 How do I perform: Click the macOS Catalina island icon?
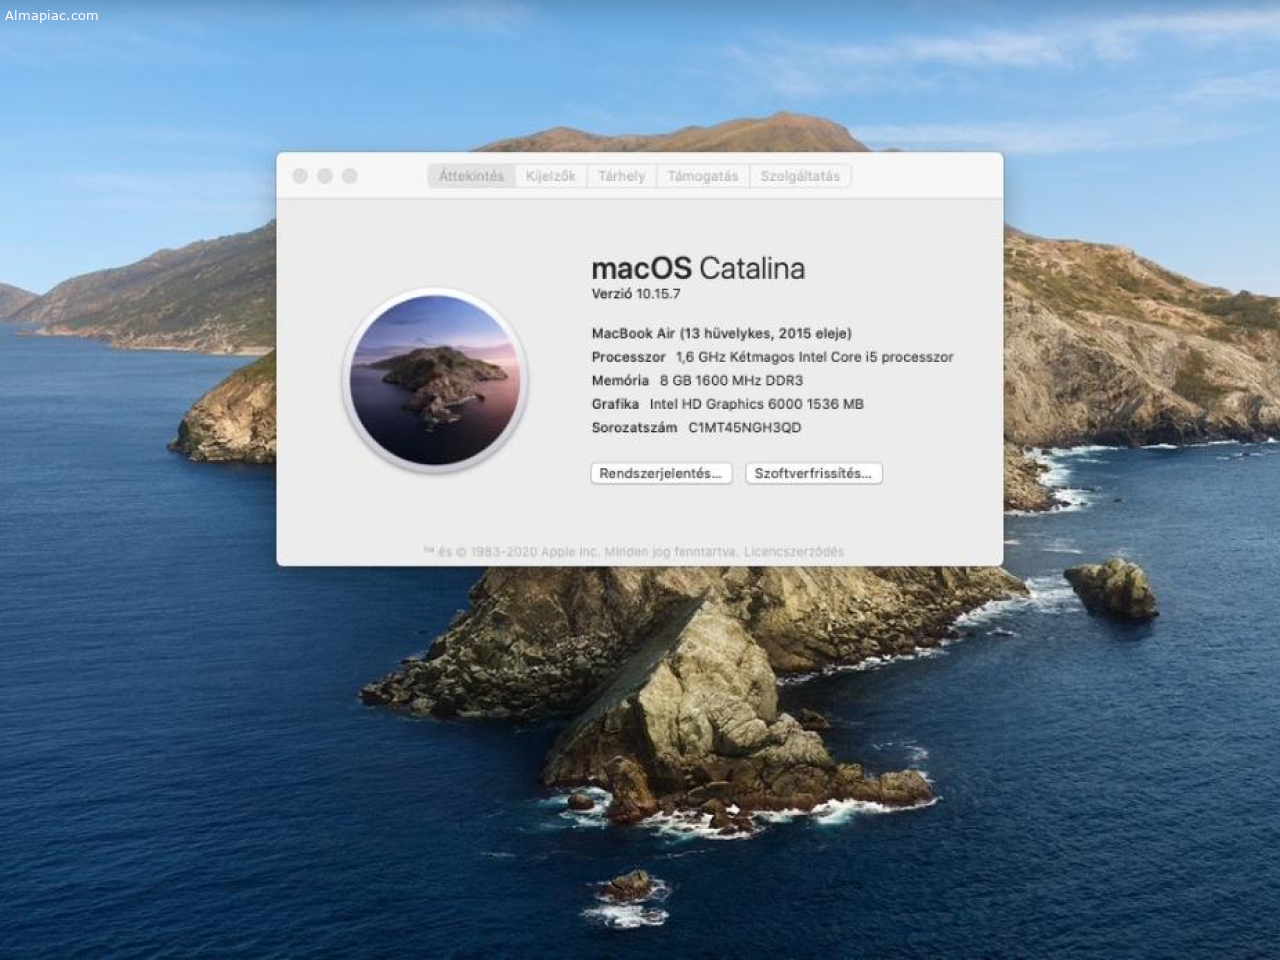click(x=435, y=380)
